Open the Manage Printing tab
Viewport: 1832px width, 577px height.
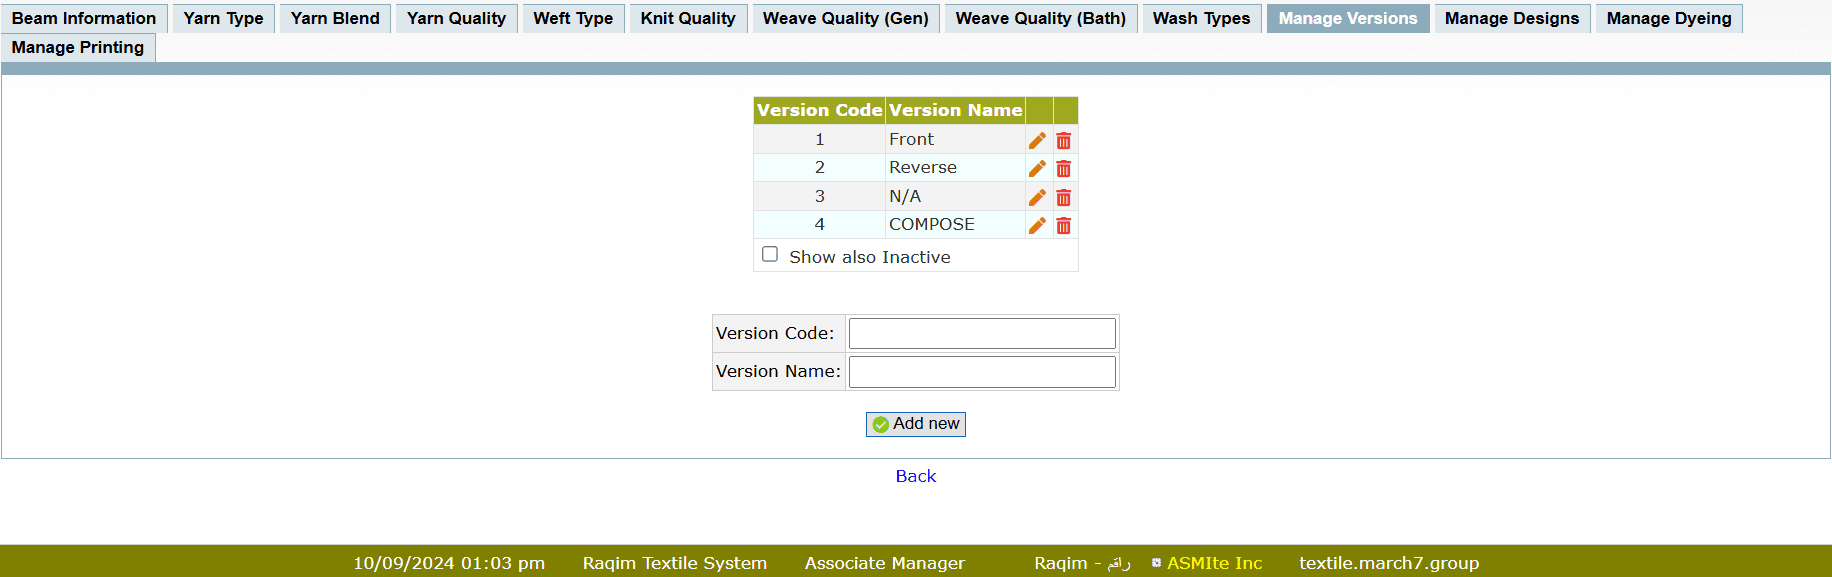(x=78, y=47)
